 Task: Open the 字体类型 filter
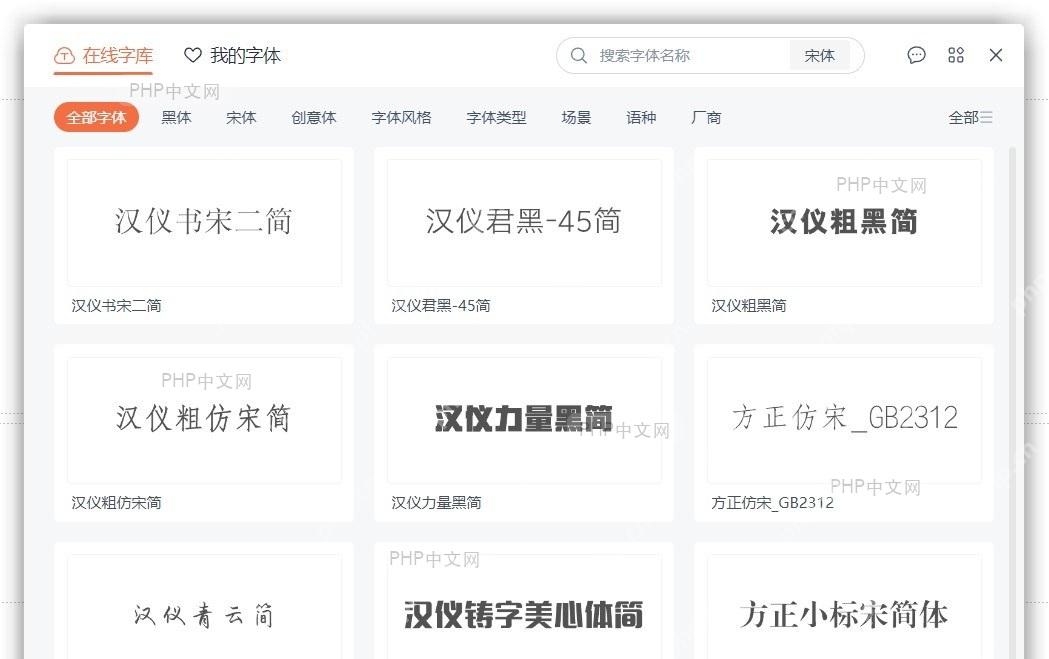click(x=496, y=118)
